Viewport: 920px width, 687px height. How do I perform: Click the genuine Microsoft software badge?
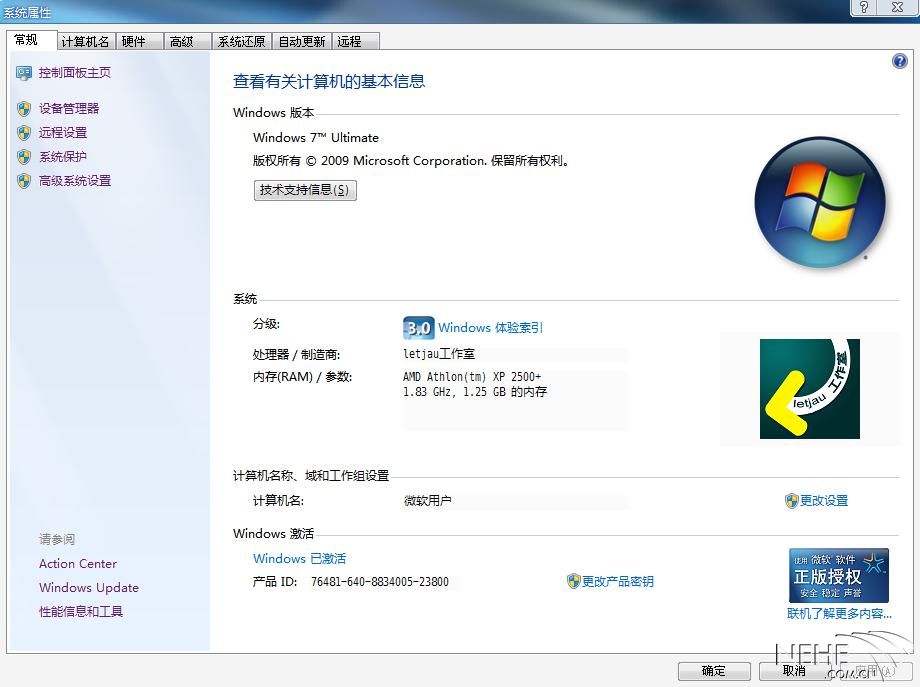click(838, 575)
